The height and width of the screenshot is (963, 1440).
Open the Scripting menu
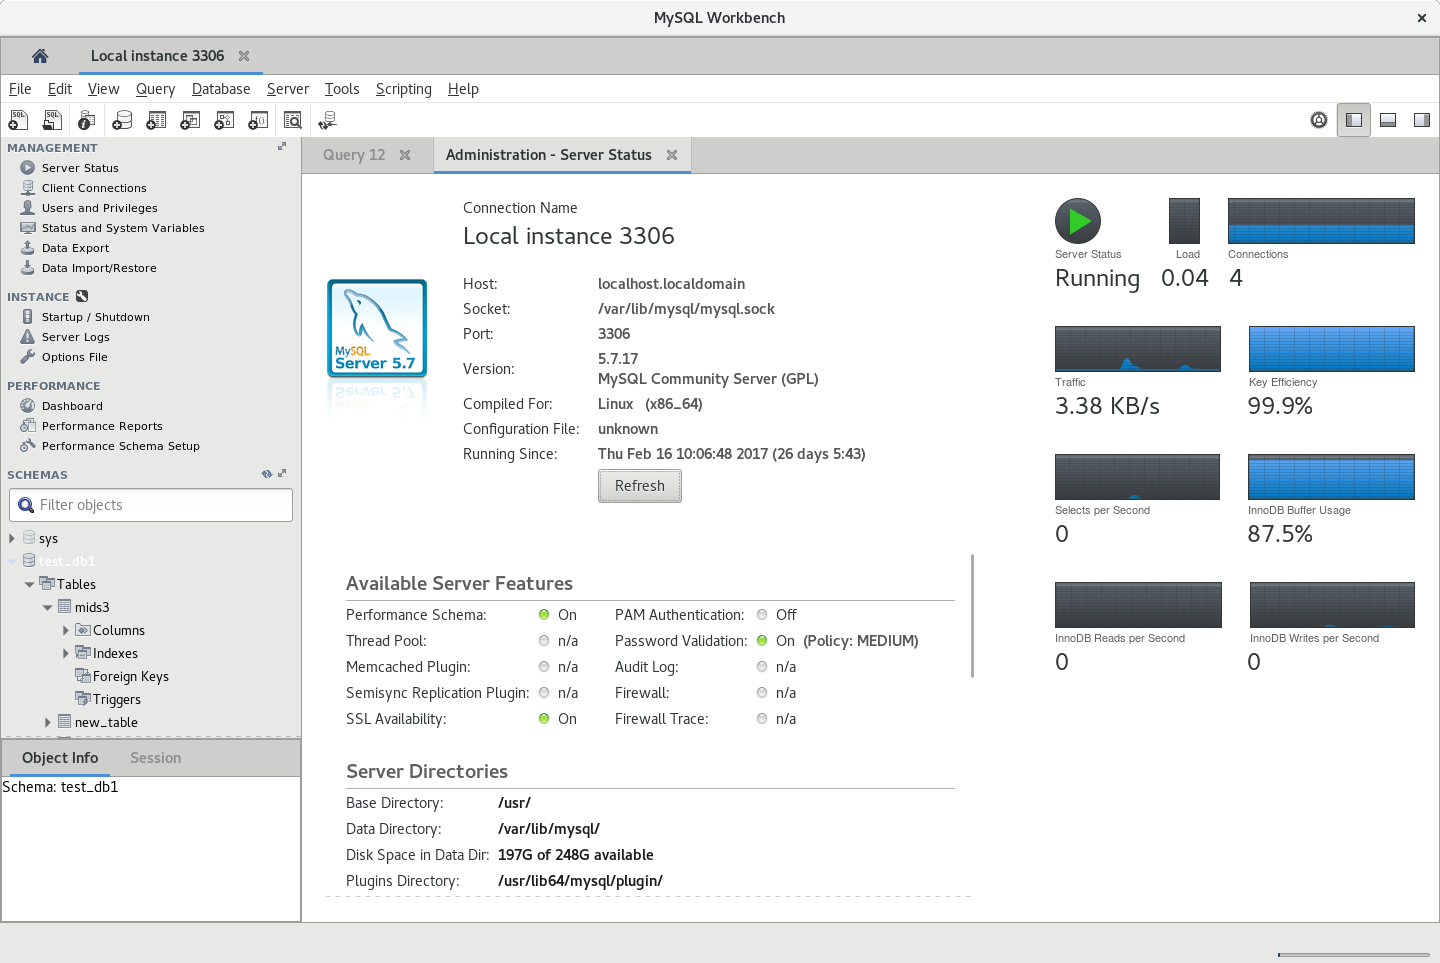pyautogui.click(x=404, y=89)
